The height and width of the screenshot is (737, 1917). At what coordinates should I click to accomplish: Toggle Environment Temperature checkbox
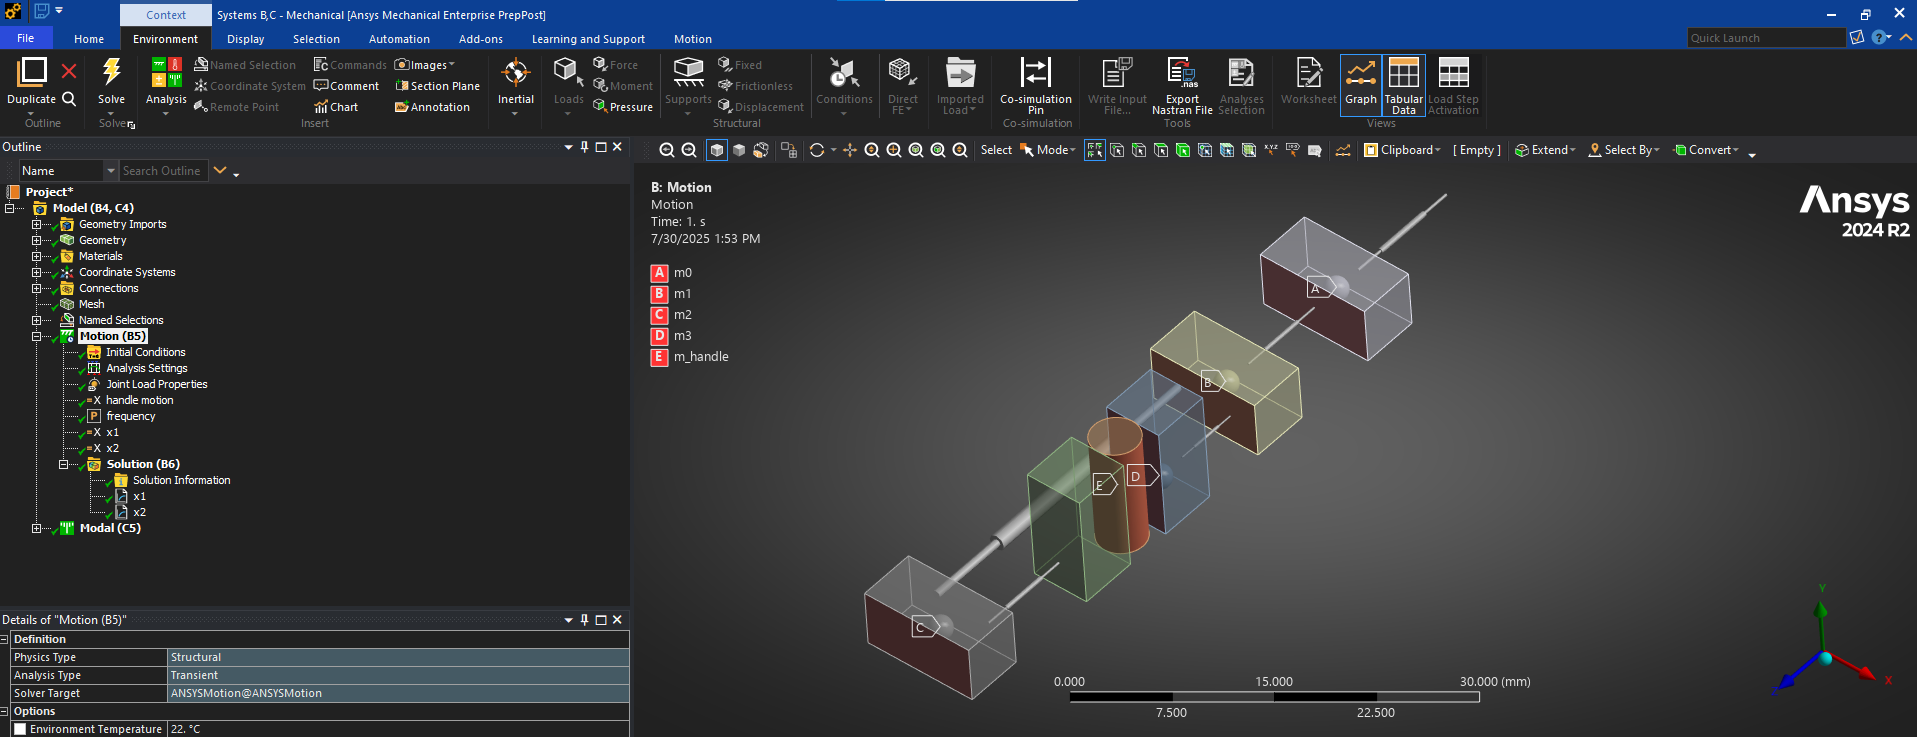pos(20,729)
